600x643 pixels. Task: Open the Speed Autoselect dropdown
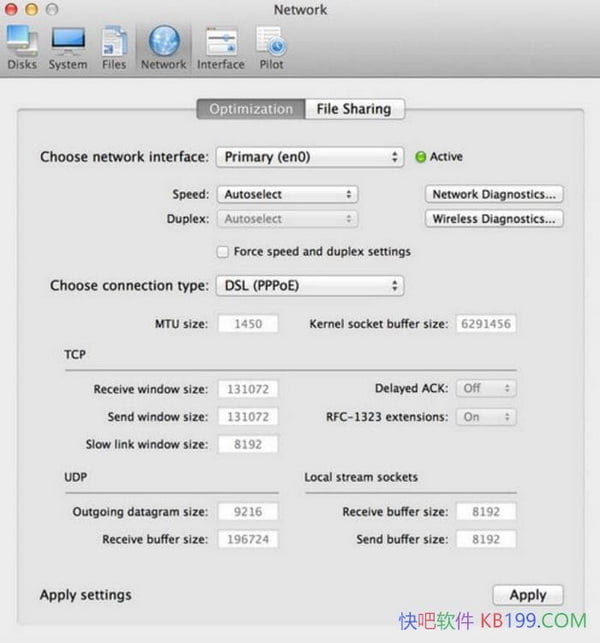(x=287, y=194)
